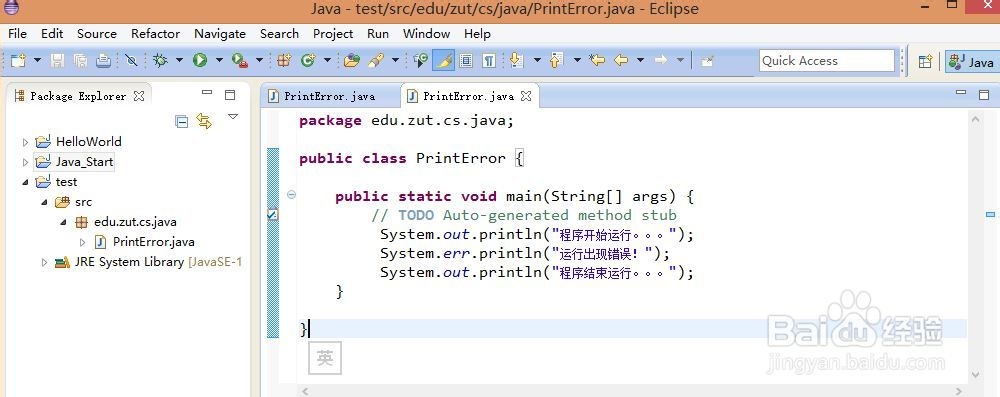Click the Run Last Tool icon
Viewport: 1000px width, 397px height.
(240, 61)
